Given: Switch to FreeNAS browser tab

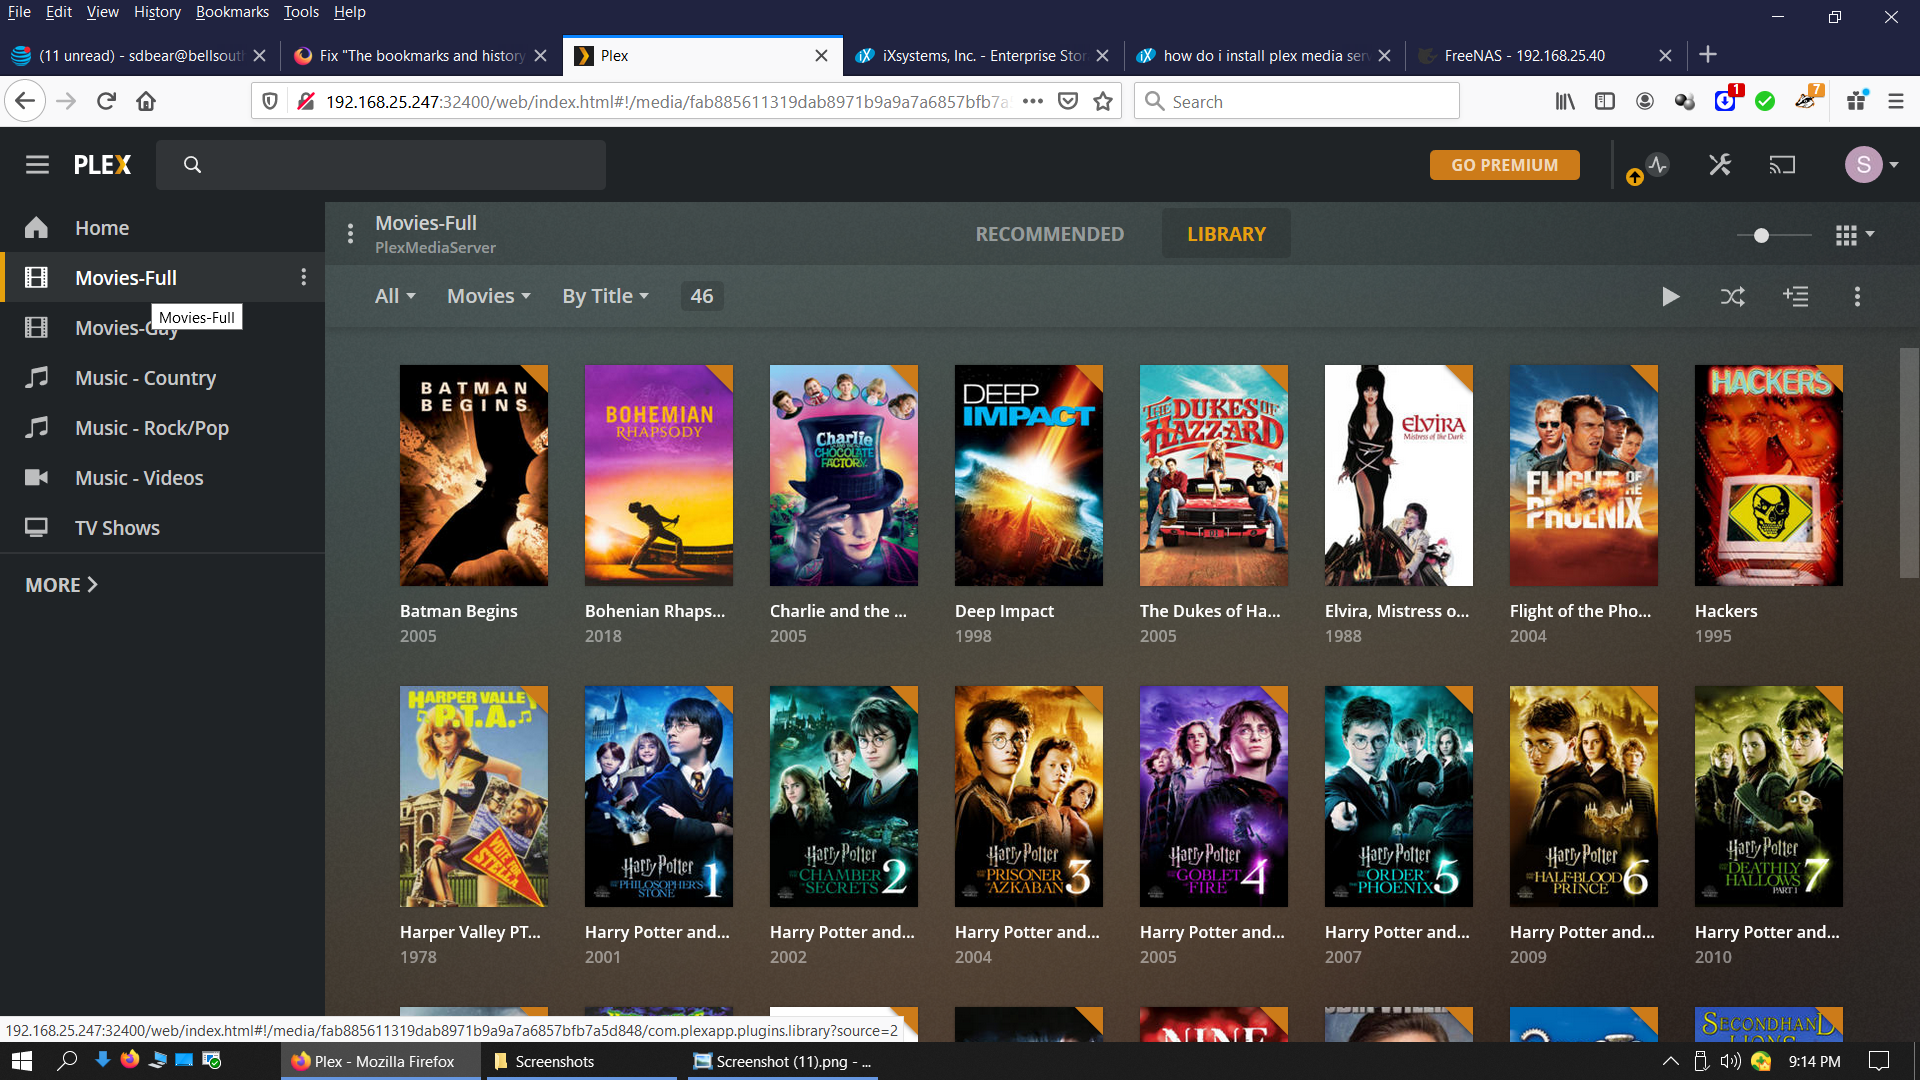Looking at the screenshot, I should 1545,55.
